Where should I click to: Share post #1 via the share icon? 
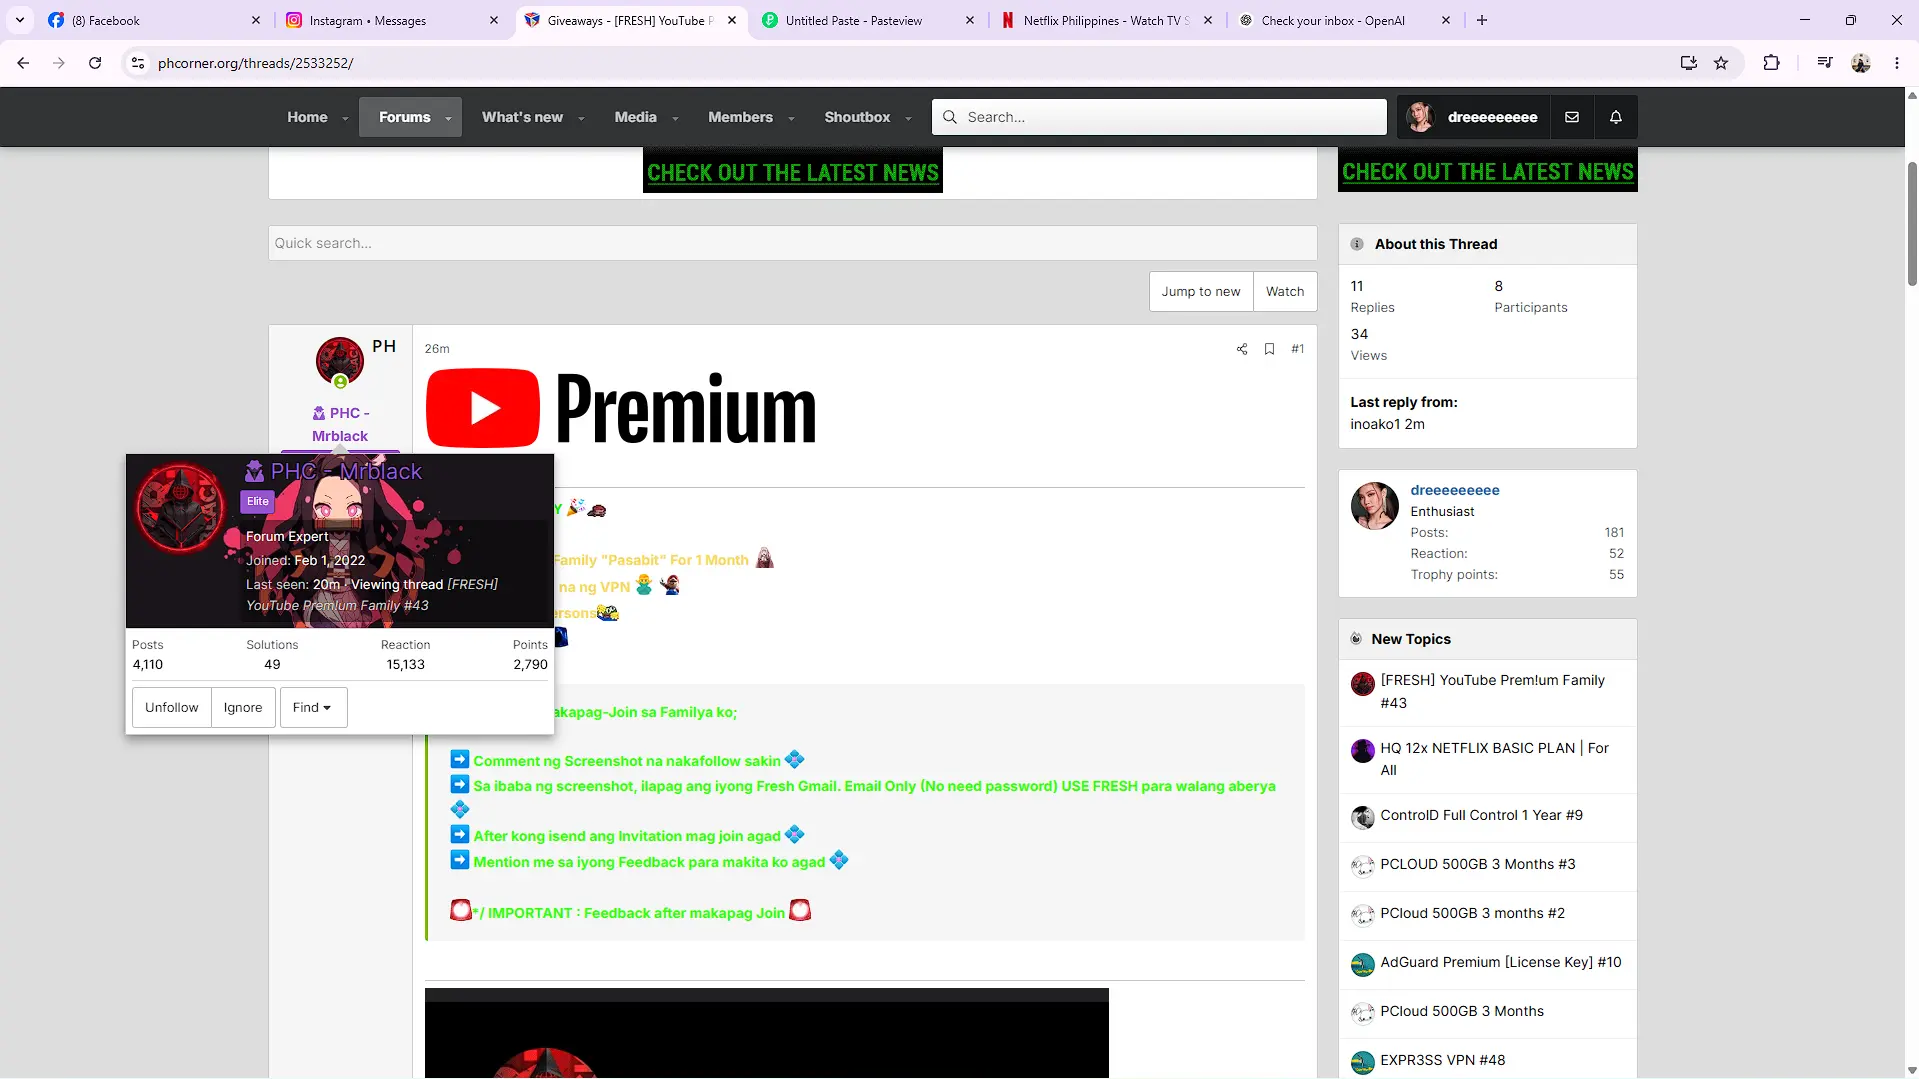point(1242,349)
